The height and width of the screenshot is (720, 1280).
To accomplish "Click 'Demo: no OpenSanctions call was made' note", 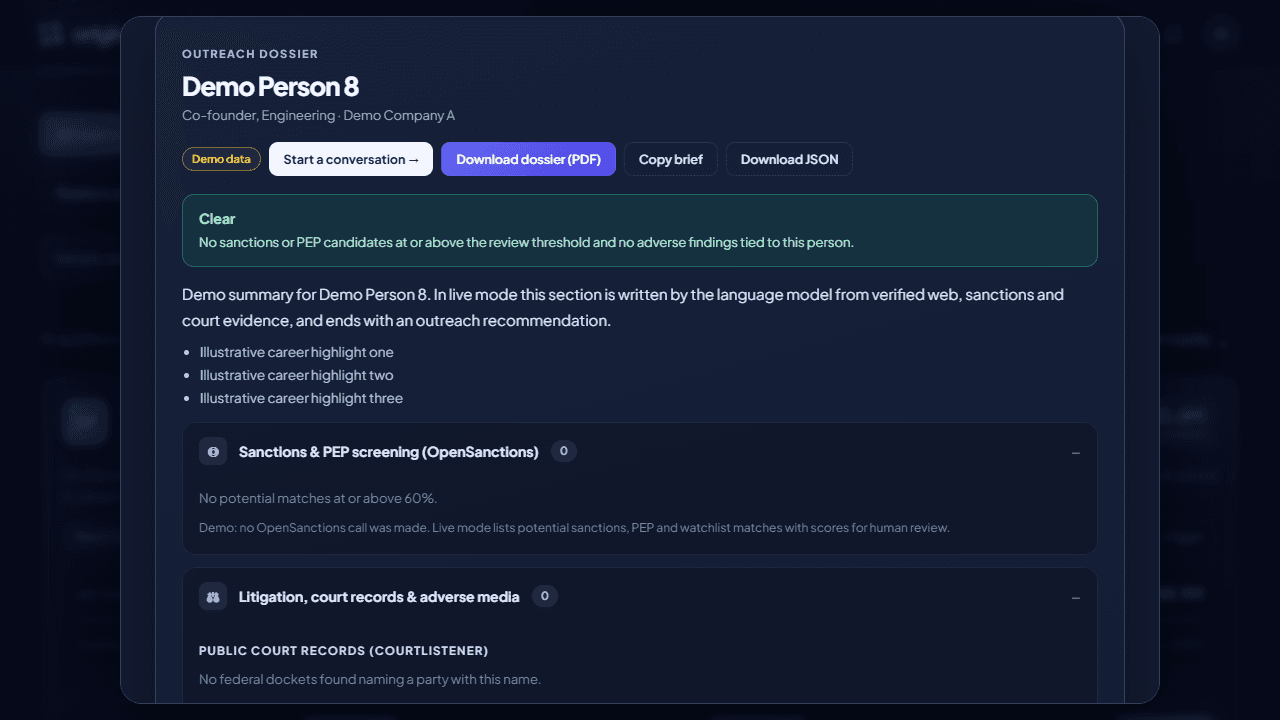I will pos(574,527).
